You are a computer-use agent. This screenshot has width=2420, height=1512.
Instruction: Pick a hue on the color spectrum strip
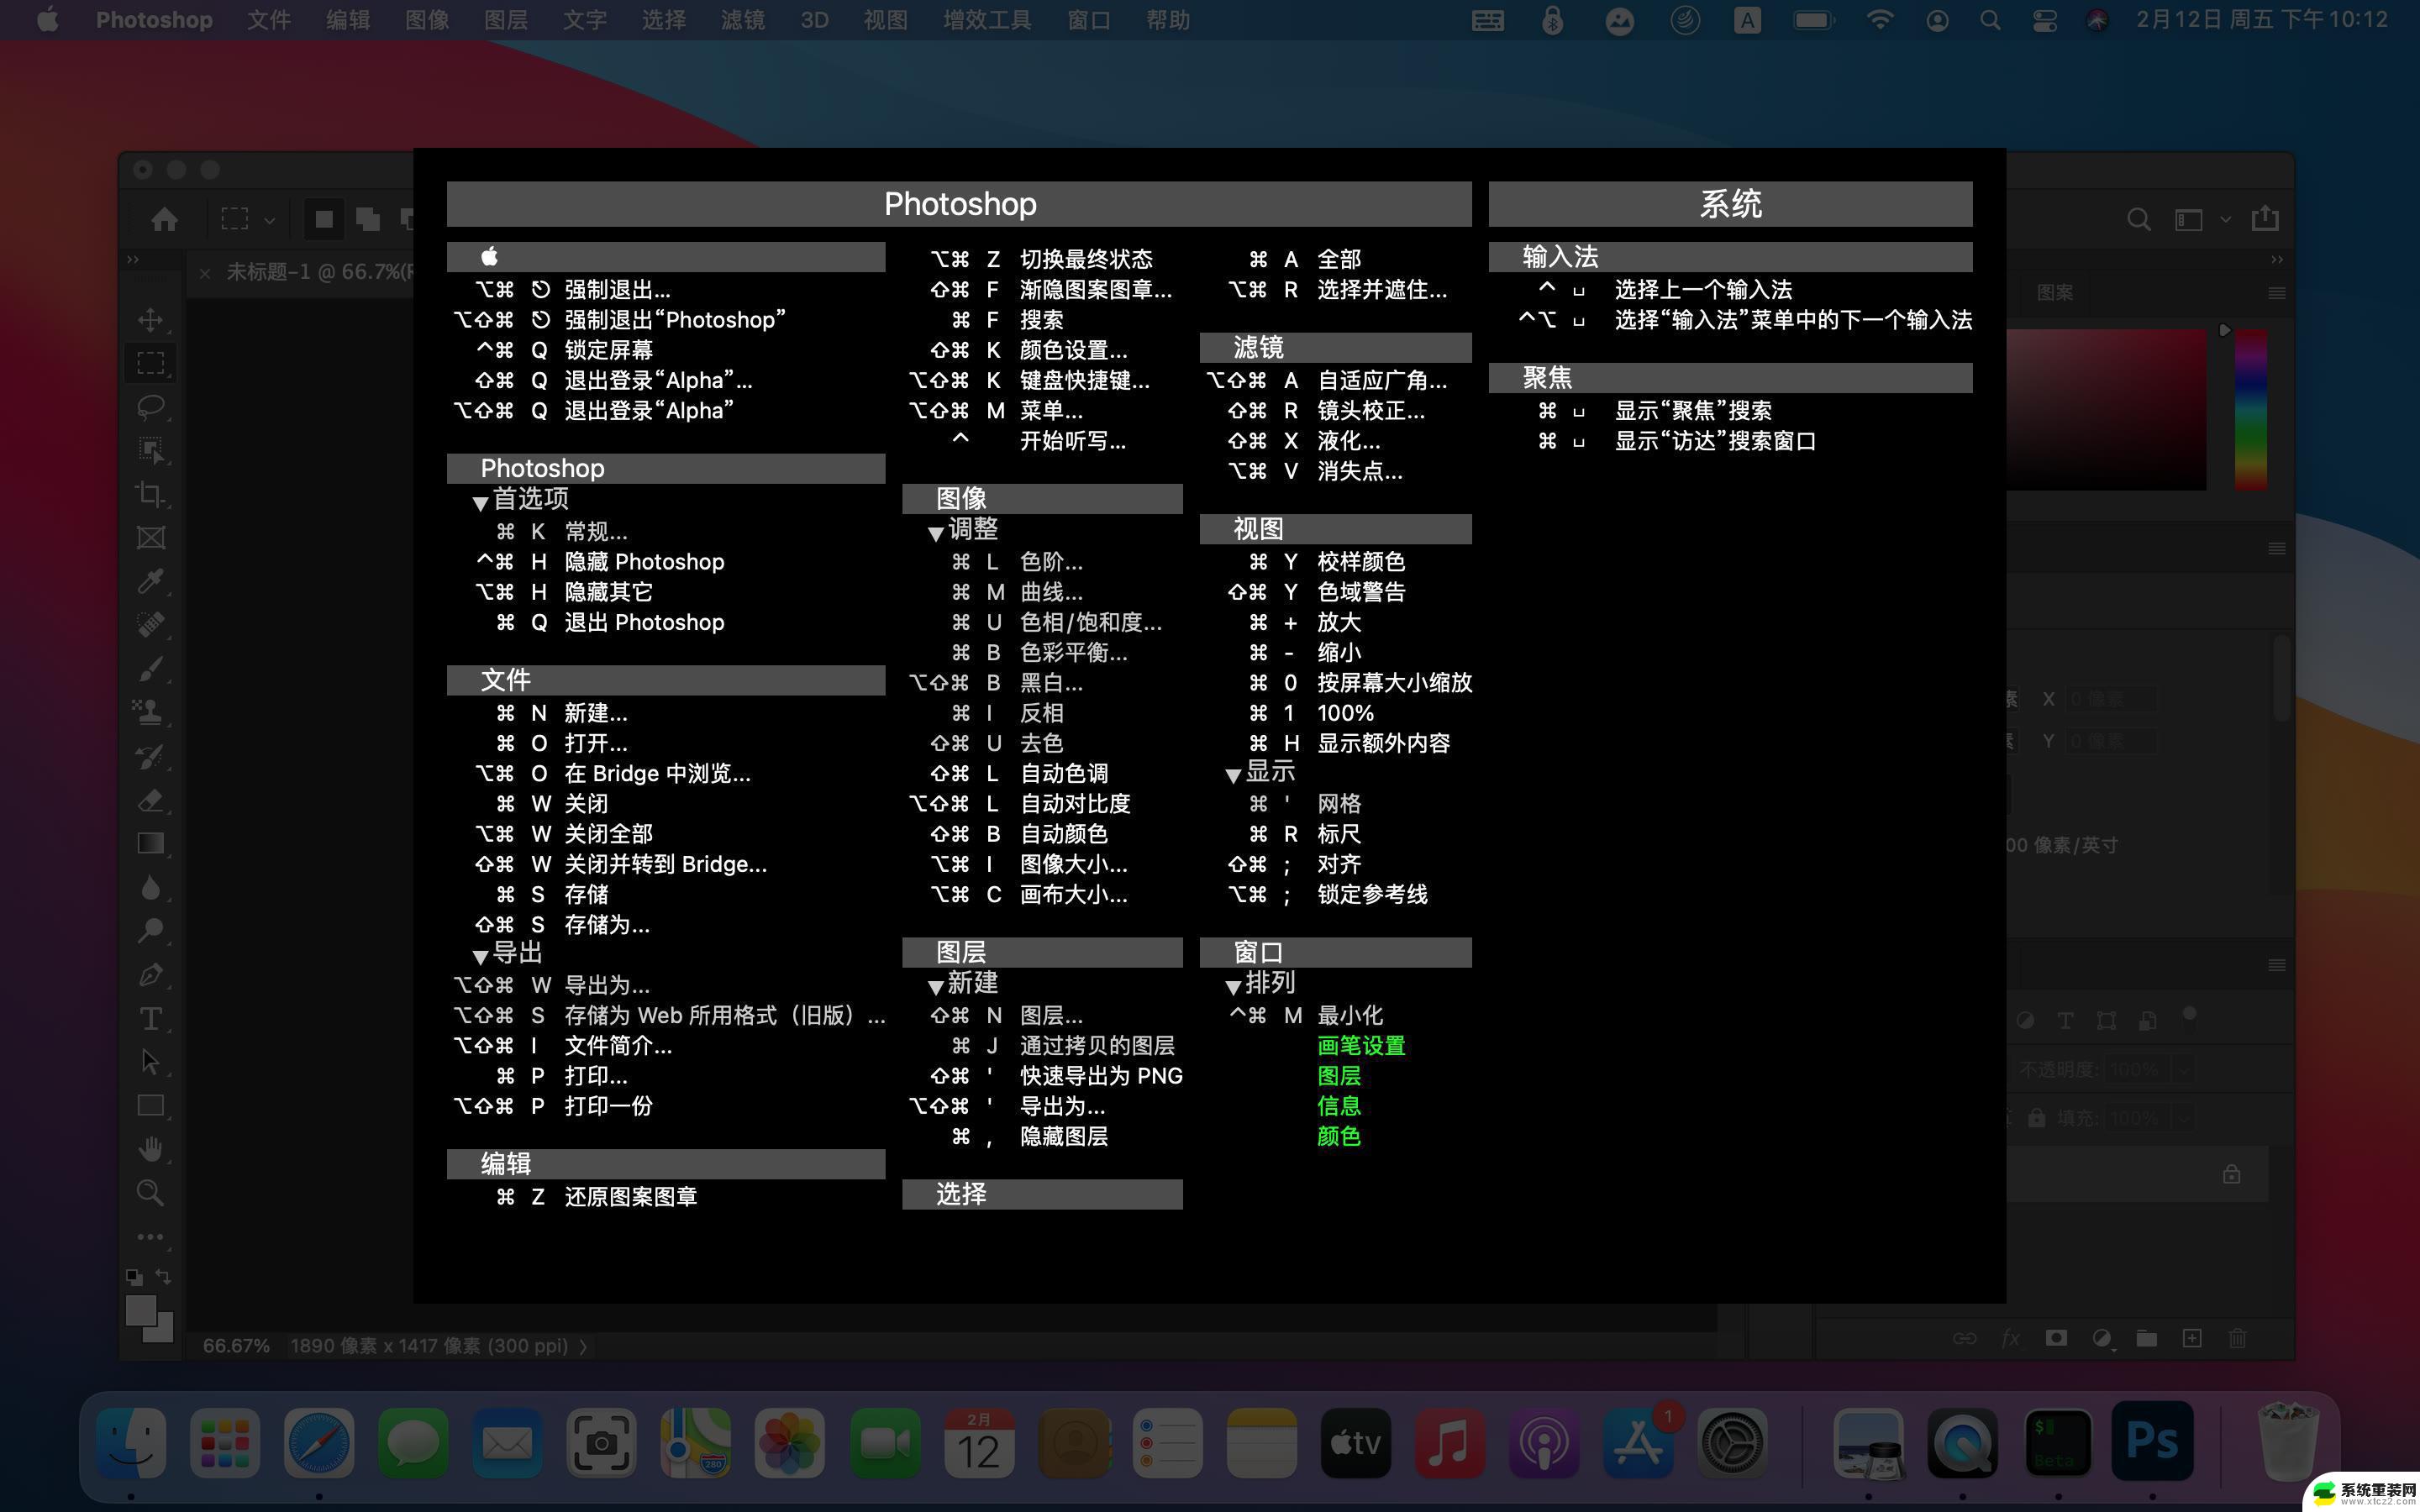[x=2250, y=408]
